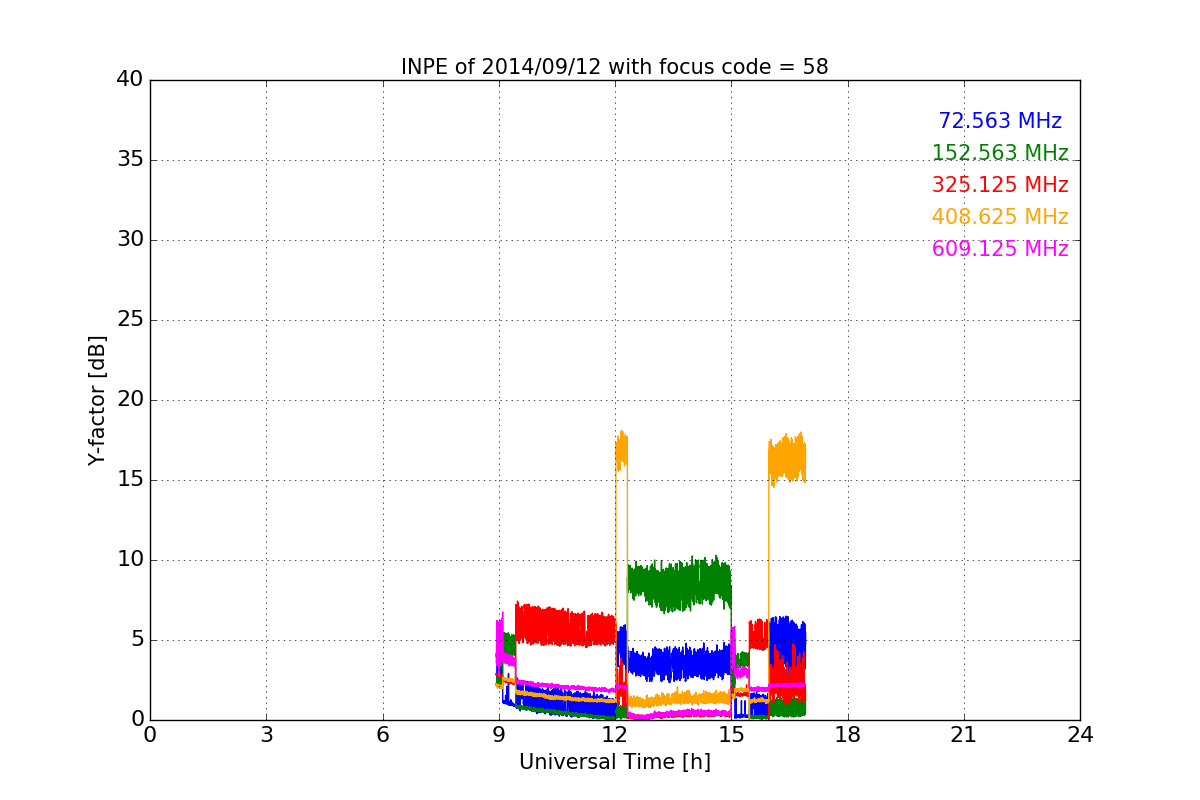The image size is (1200, 800).
Task: Click the x-axis tick label '12'
Action: (615, 735)
